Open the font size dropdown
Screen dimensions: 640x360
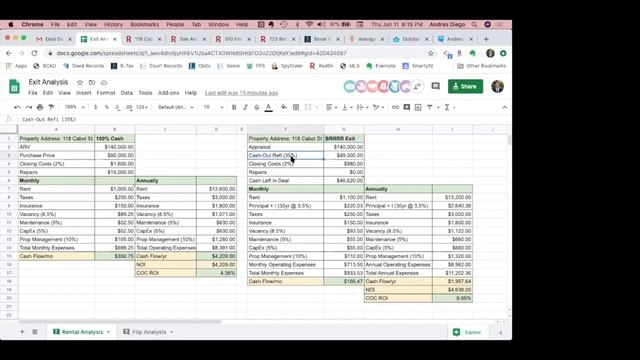213,107
